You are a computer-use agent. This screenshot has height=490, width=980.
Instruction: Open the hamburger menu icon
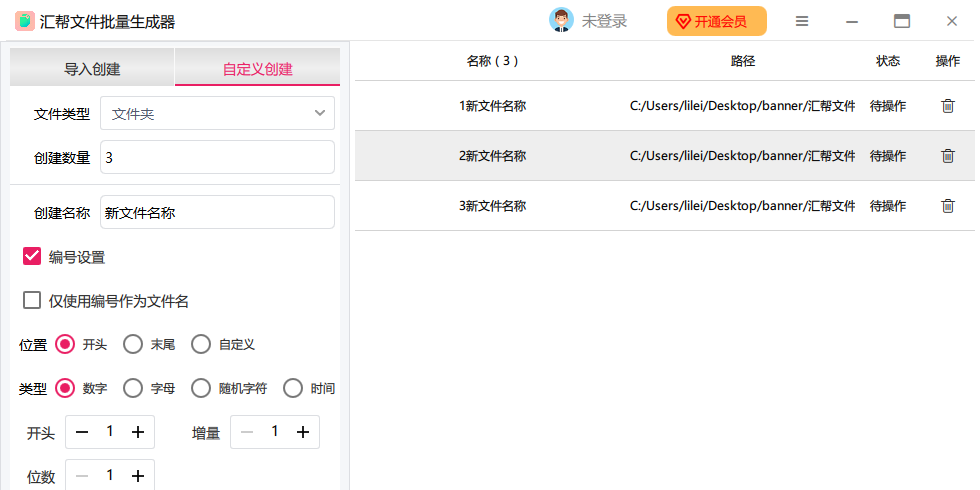click(x=802, y=21)
